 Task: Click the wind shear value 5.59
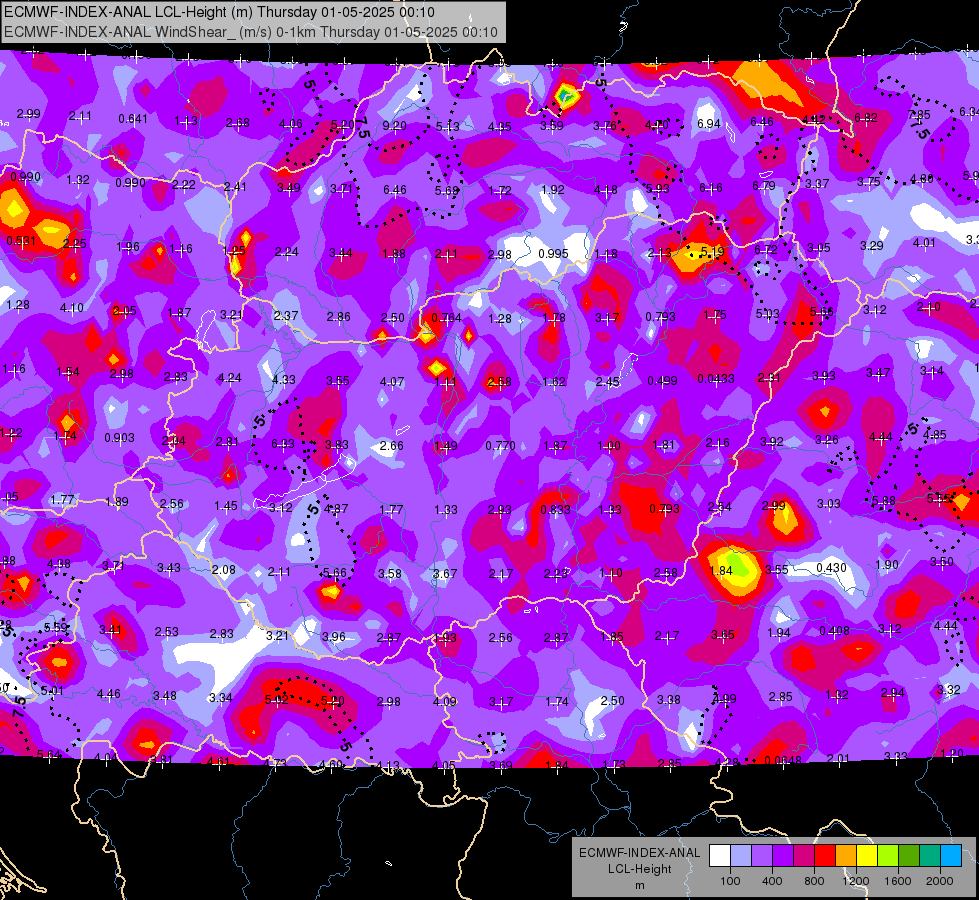pos(56,626)
